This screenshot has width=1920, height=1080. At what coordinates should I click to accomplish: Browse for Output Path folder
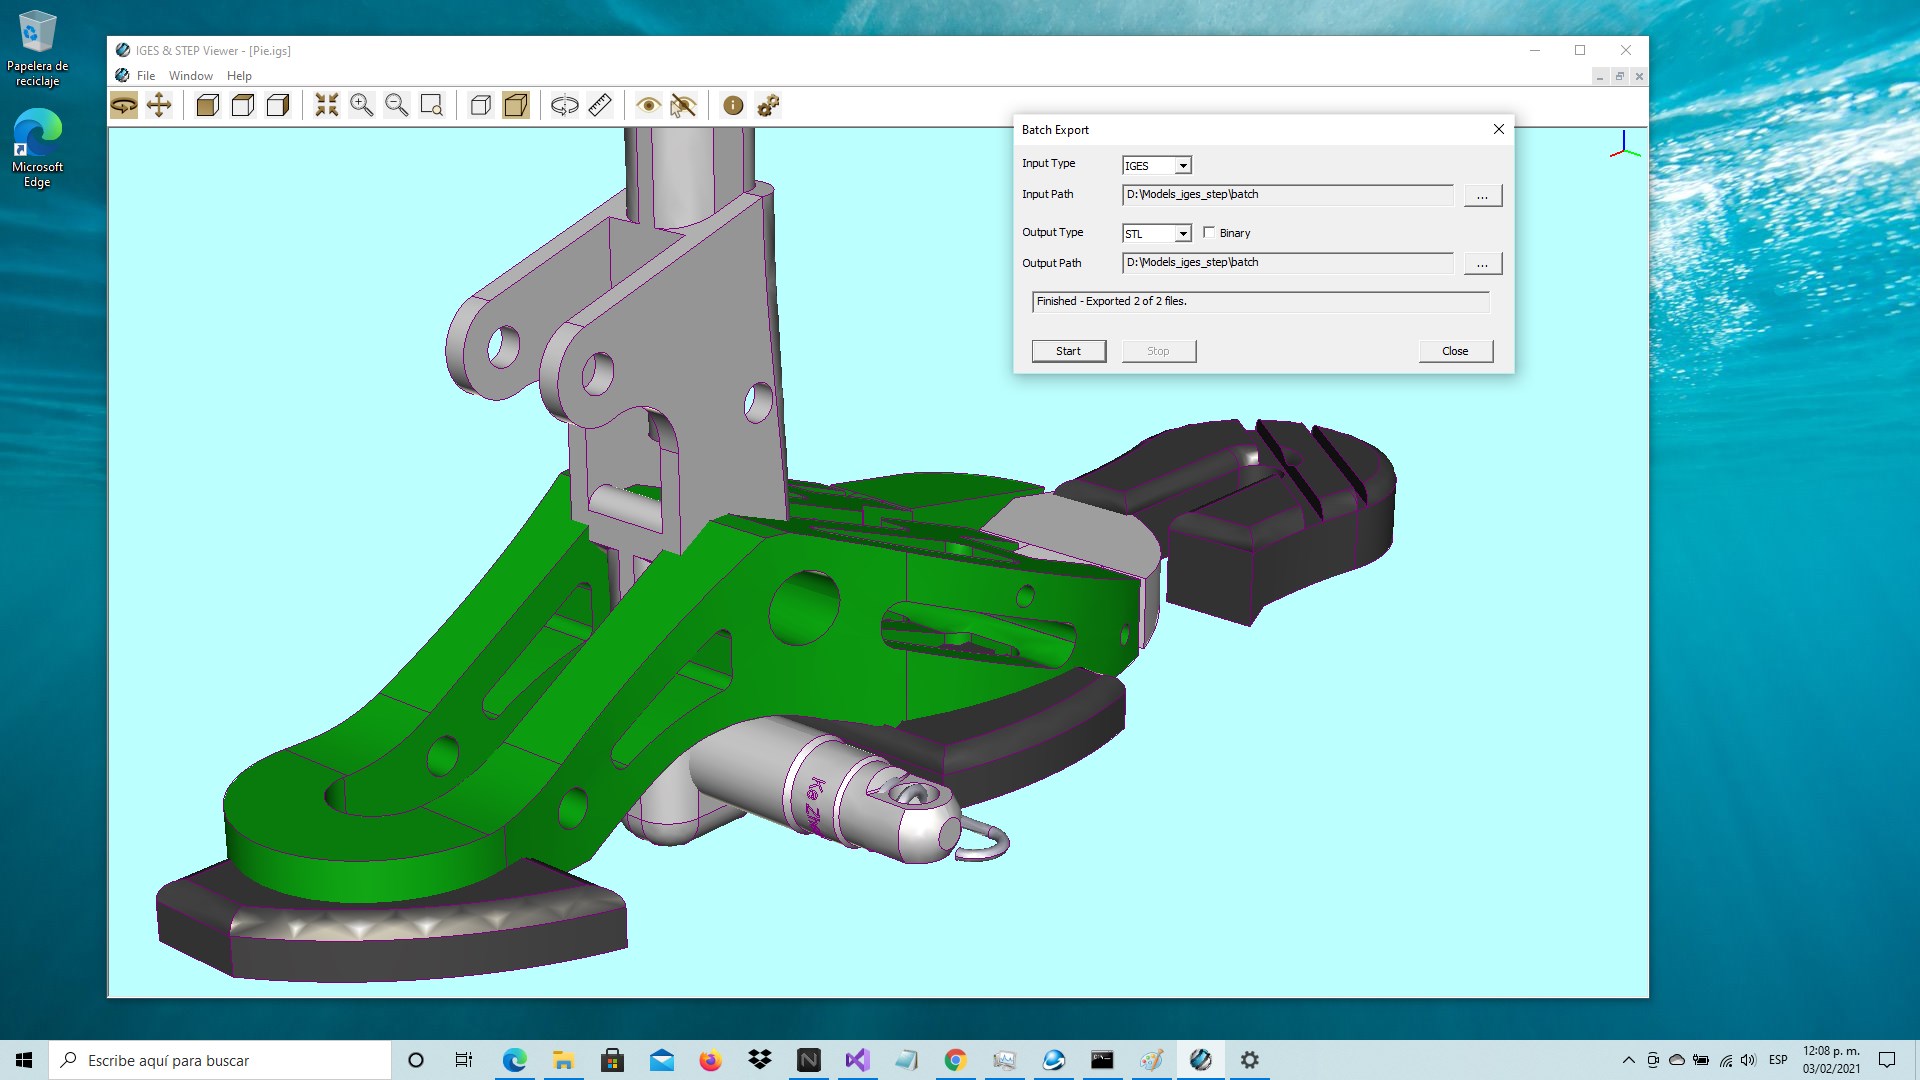click(1482, 264)
